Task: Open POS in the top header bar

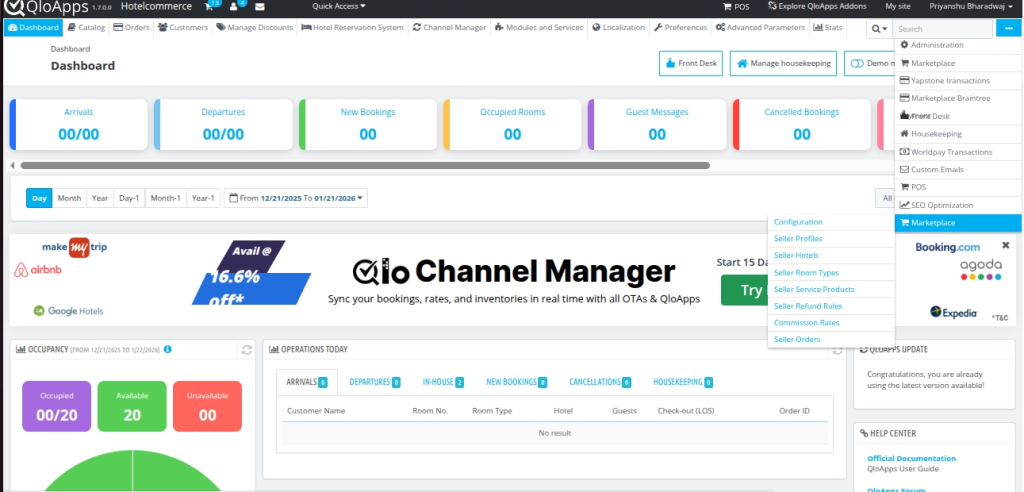Action: [x=736, y=7]
